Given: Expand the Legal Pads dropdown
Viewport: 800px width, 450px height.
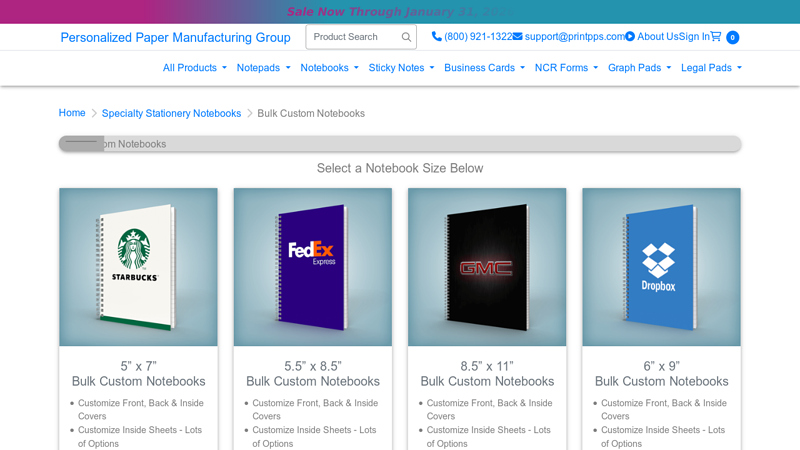Looking at the screenshot, I should [711, 67].
